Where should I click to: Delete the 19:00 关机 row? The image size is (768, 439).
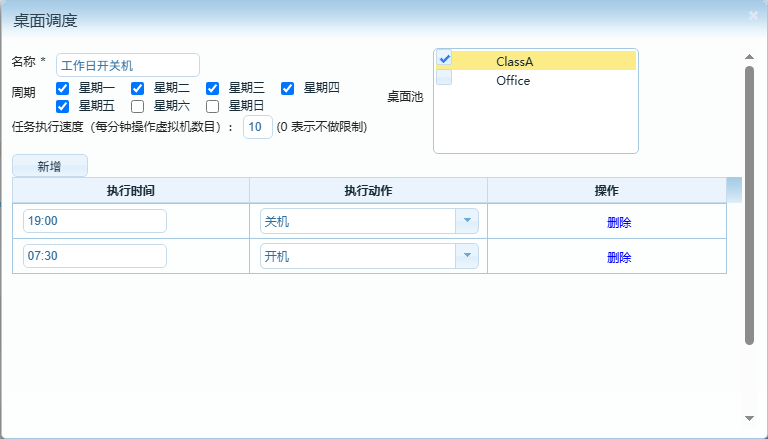[619, 222]
